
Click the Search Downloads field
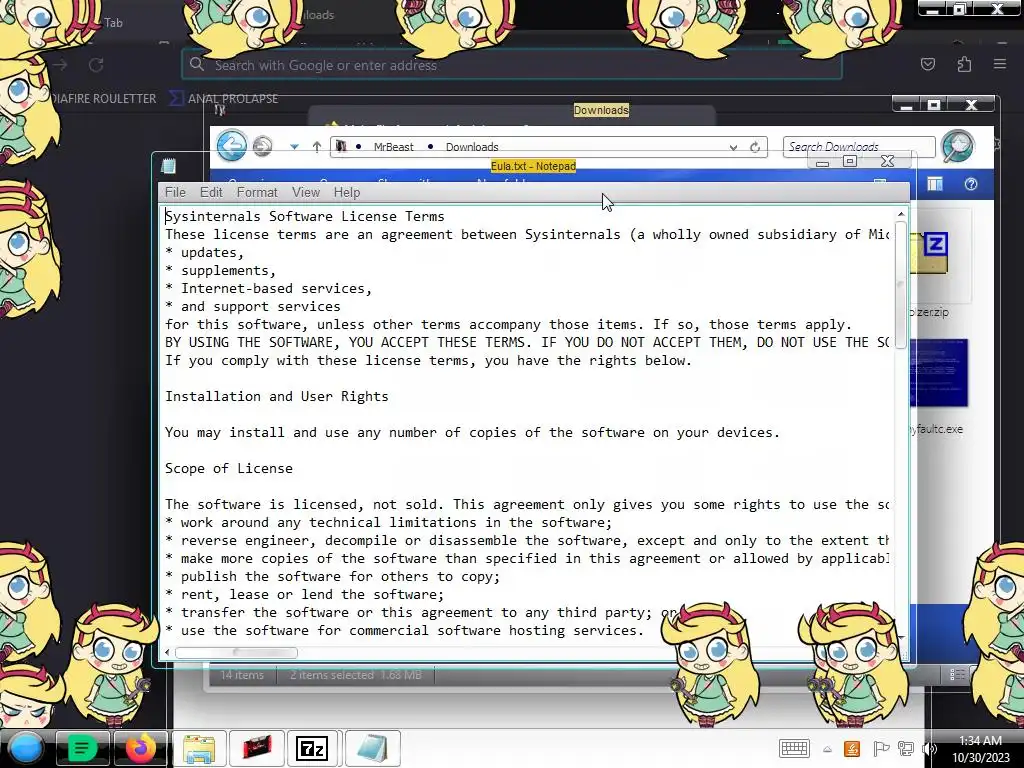tap(859, 146)
